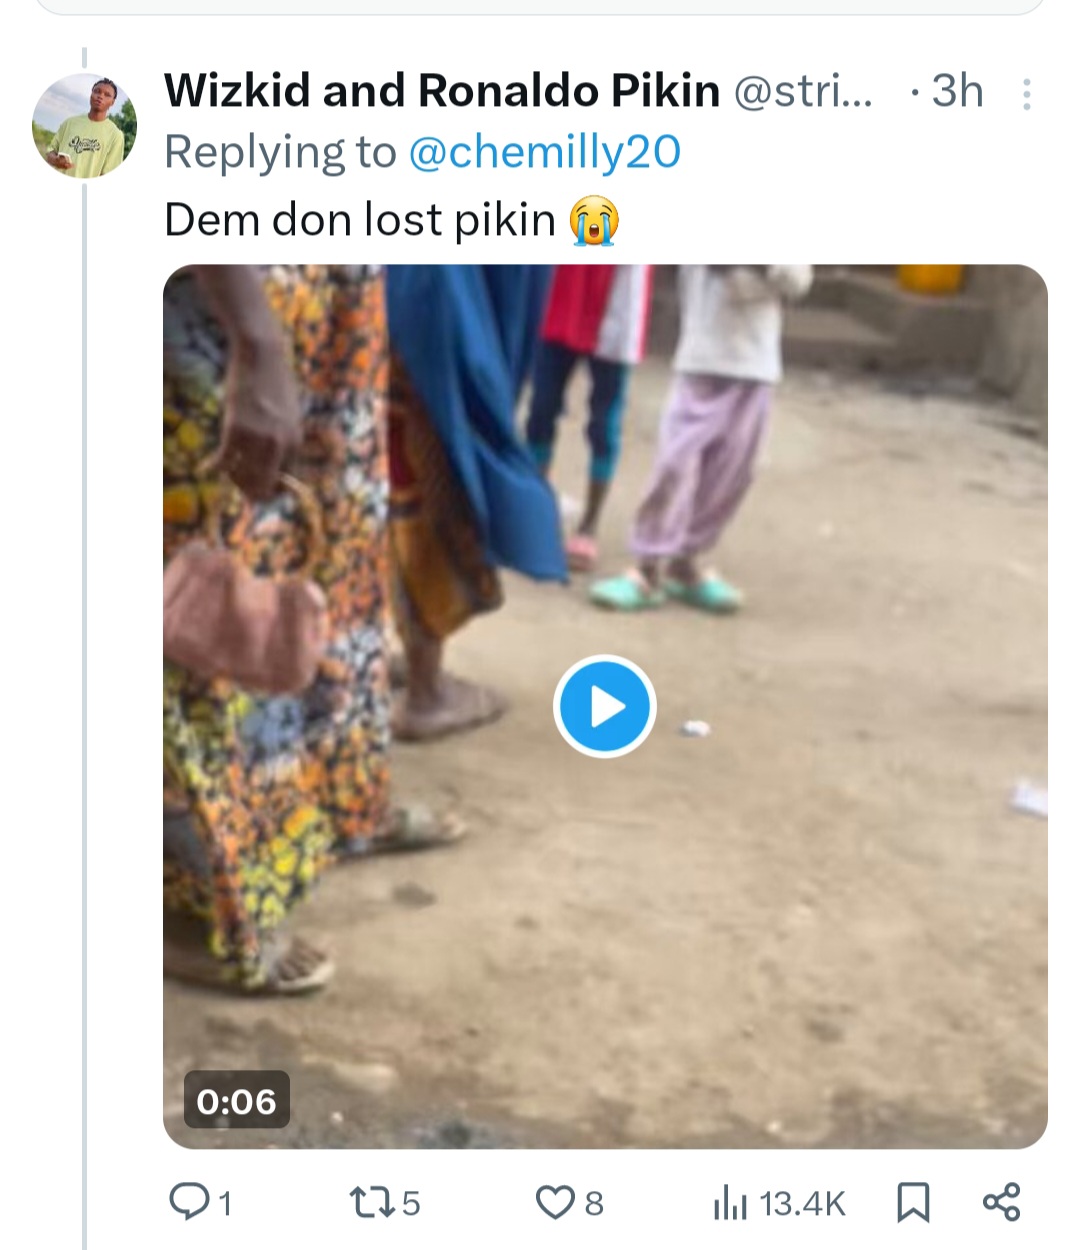Play the video with blue play button
The width and height of the screenshot is (1080, 1250).
[x=604, y=706]
